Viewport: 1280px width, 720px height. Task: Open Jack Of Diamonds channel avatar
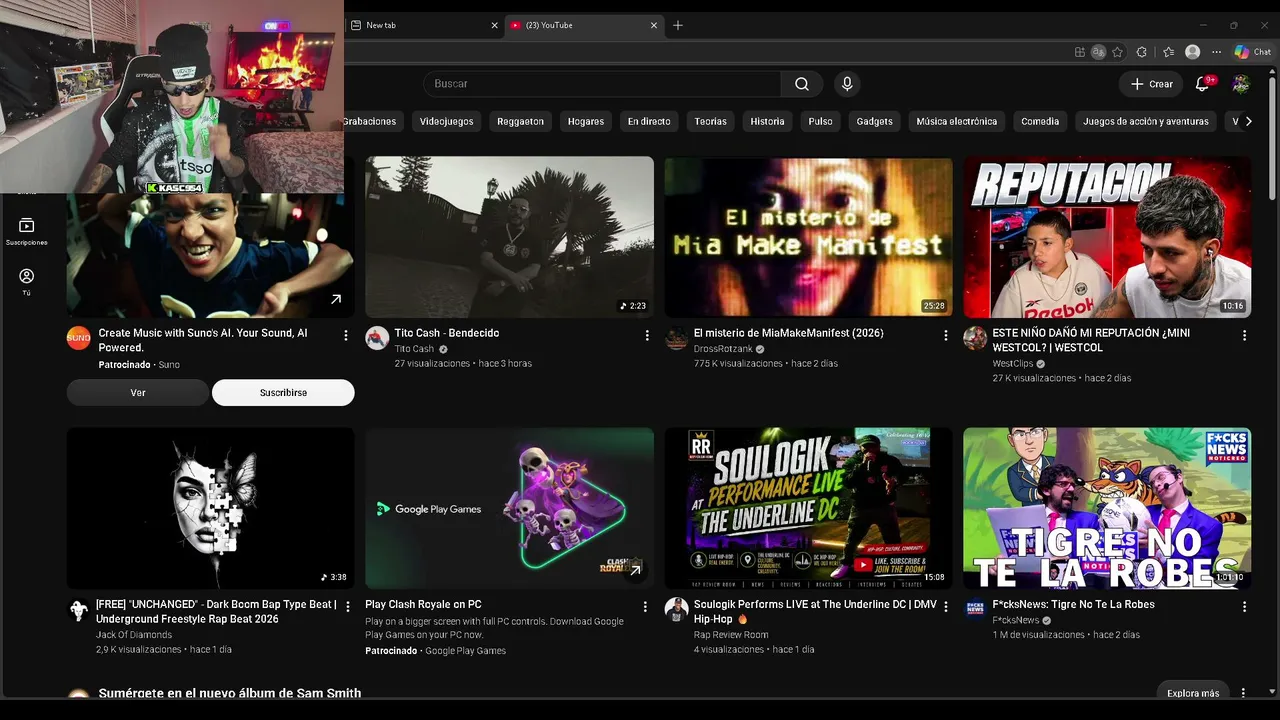point(79,610)
